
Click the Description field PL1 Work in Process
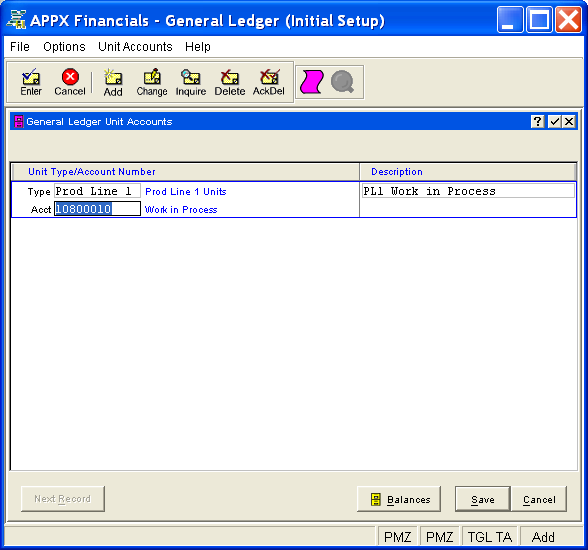(x=468, y=191)
